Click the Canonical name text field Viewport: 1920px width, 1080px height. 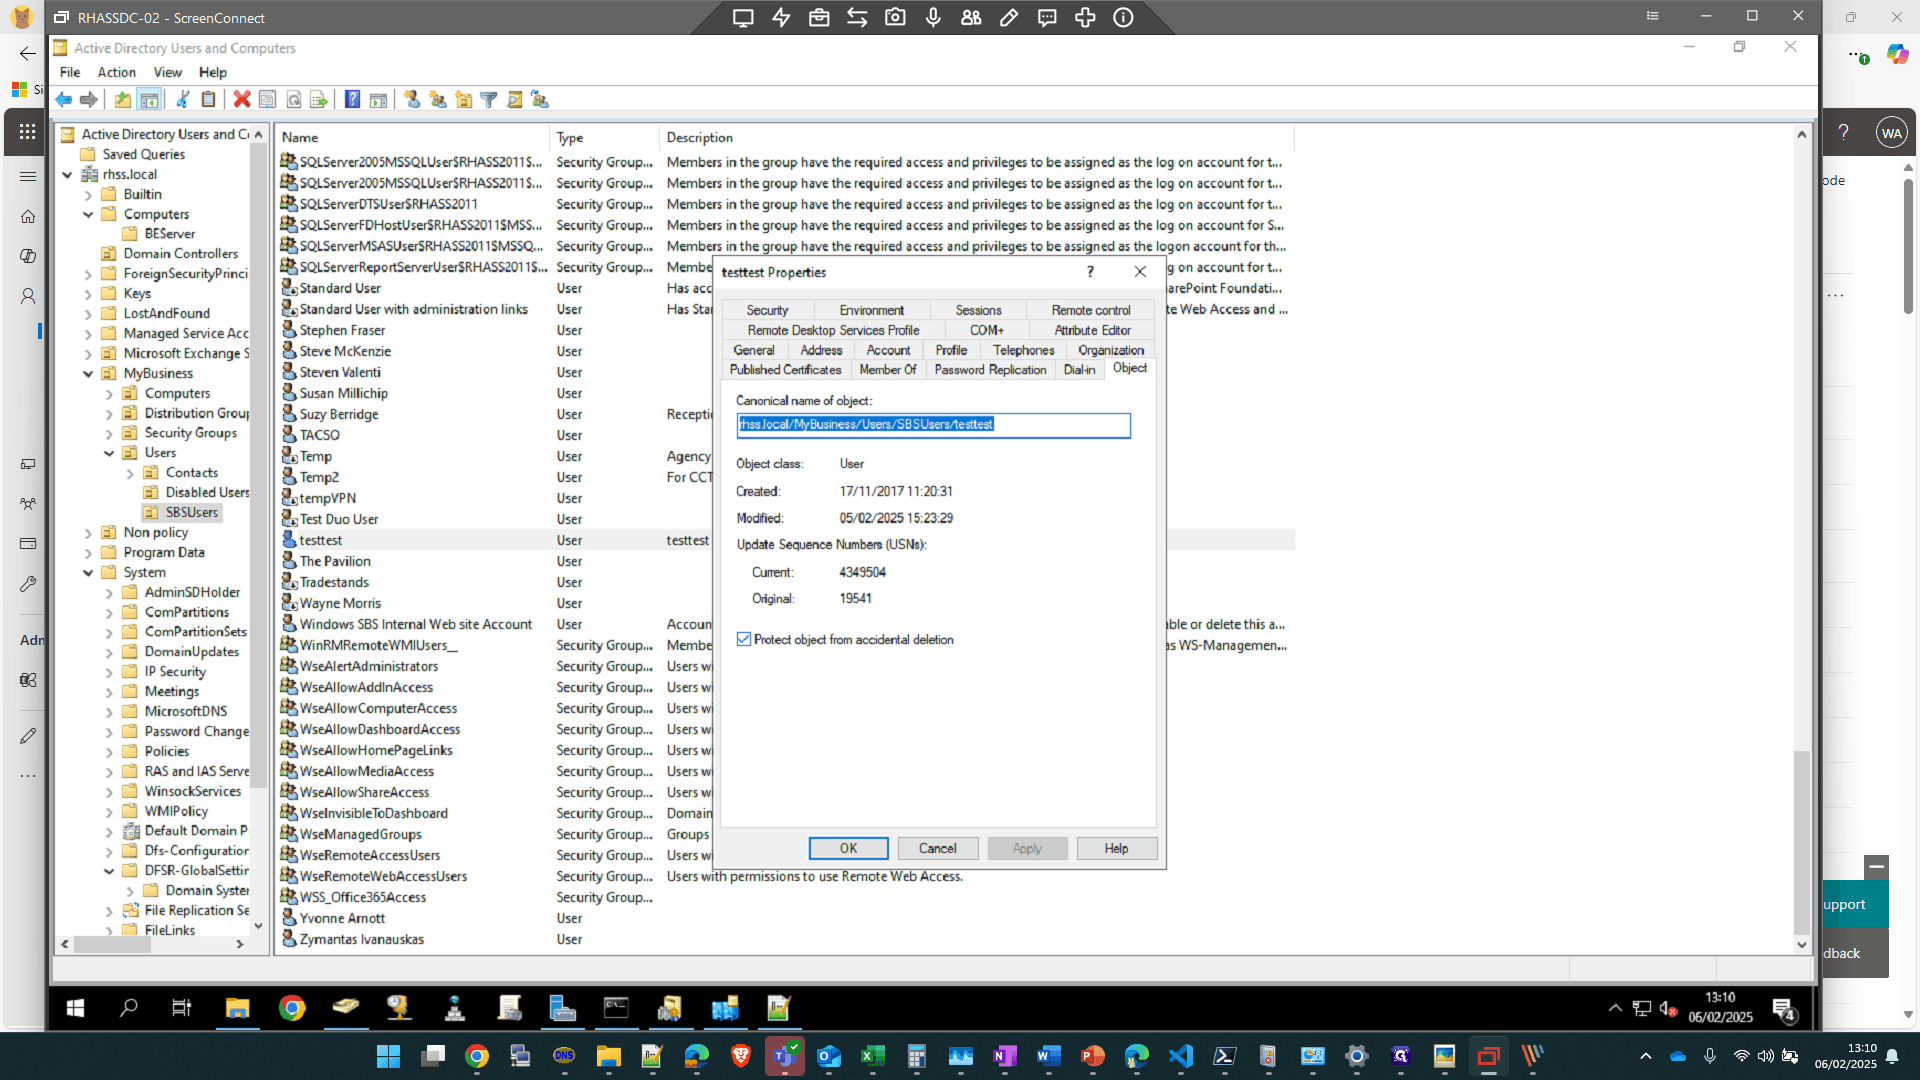click(x=933, y=425)
